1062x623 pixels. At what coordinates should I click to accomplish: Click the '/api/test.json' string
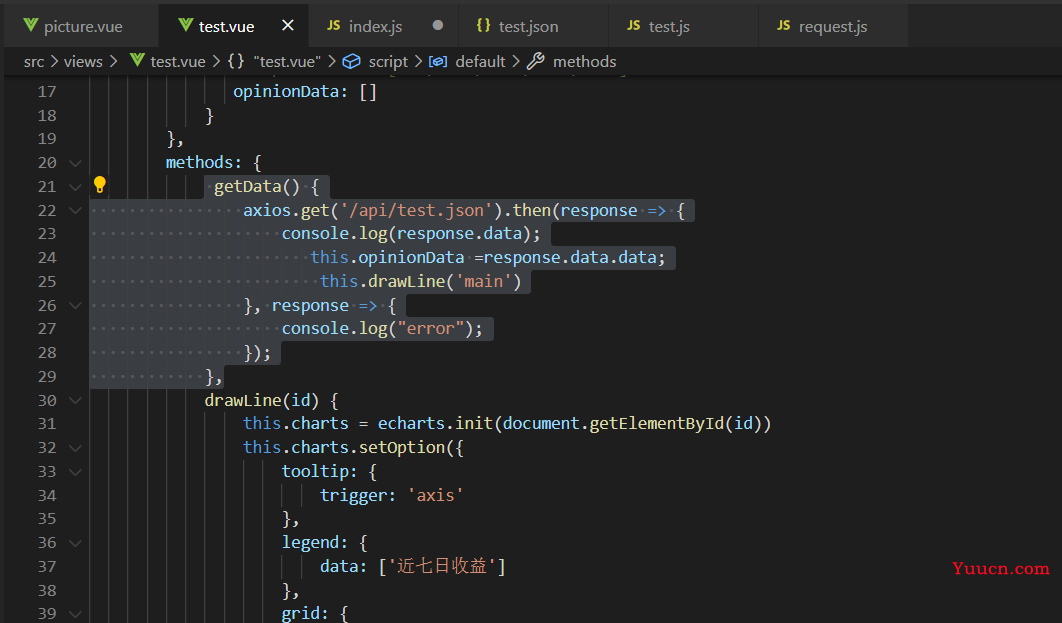coord(416,210)
